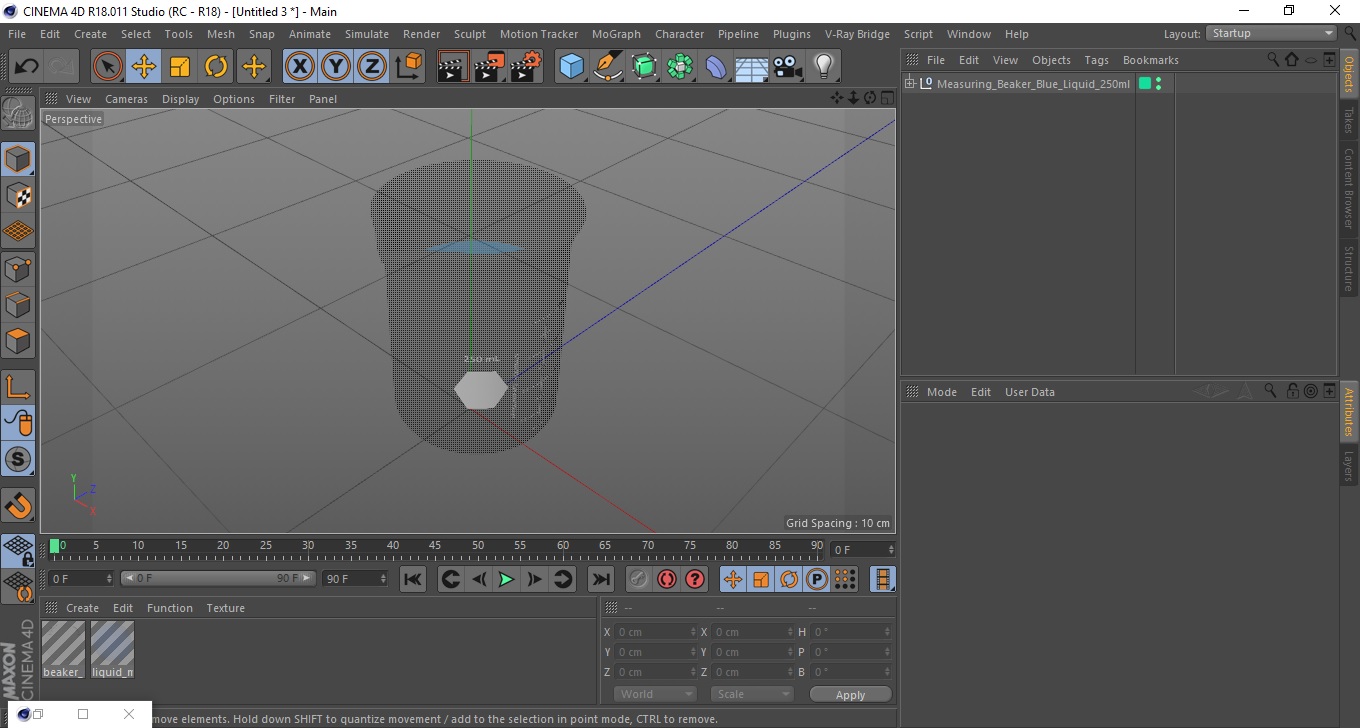The image size is (1360, 728).
Task: Open the Array modeling objects icon
Action: coord(680,67)
